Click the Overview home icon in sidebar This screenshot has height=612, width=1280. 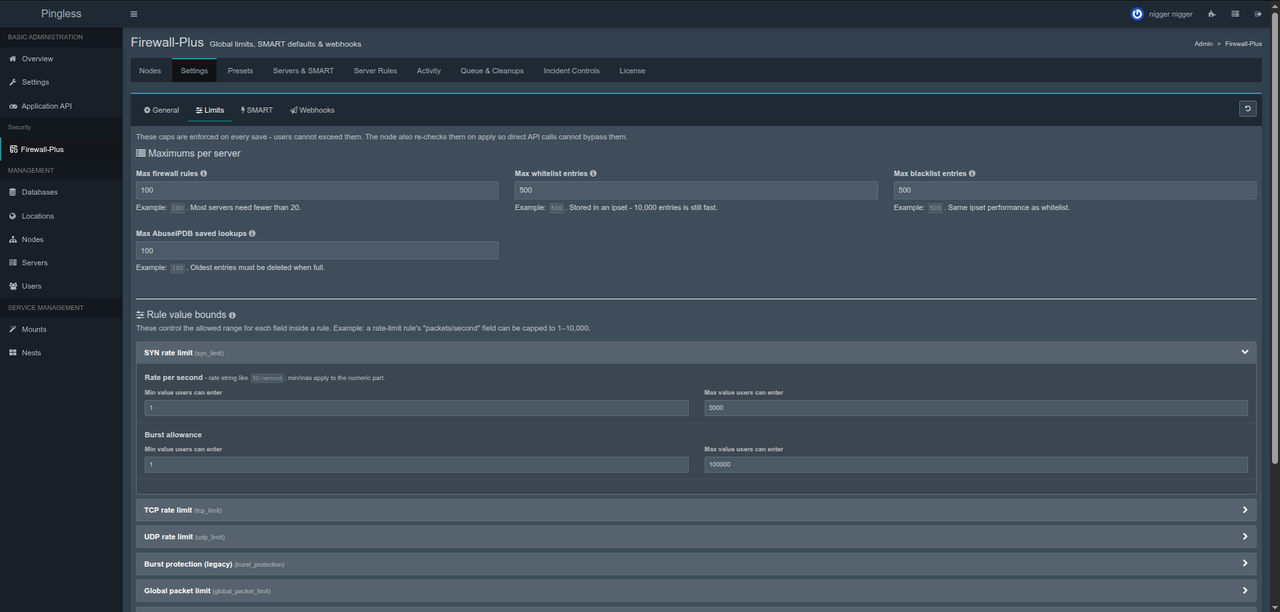(13, 59)
